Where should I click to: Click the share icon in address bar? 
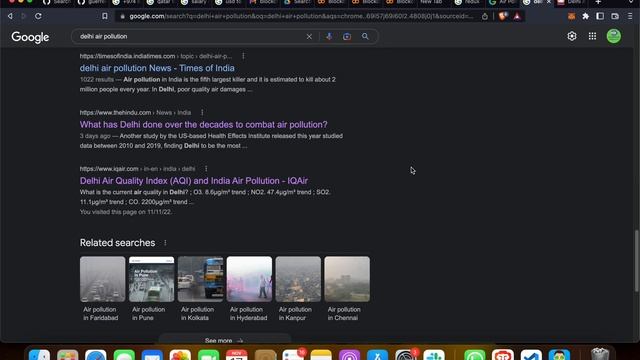coord(484,16)
